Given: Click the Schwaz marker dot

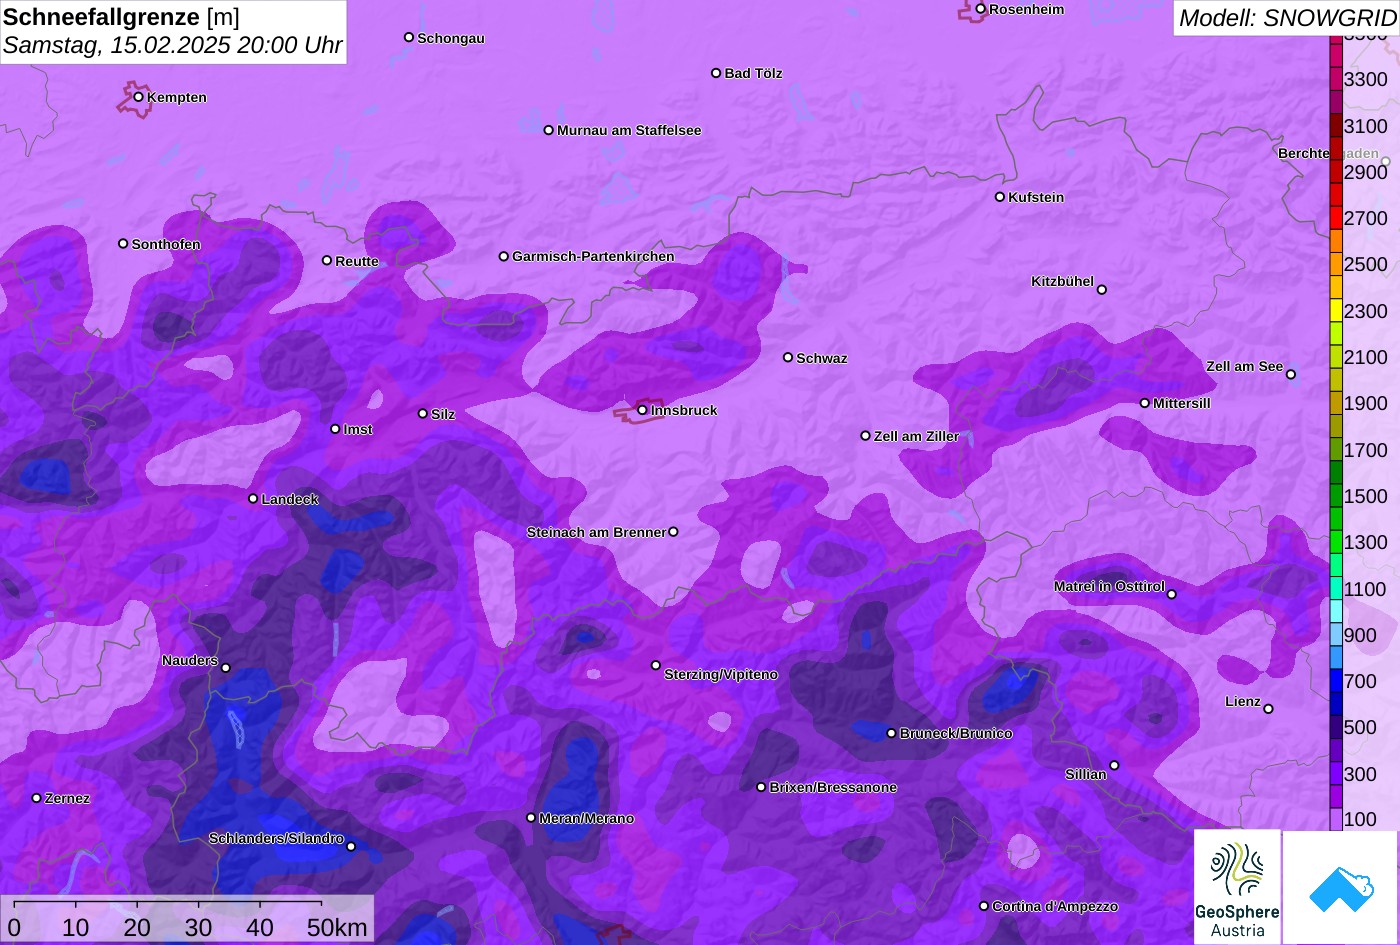Looking at the screenshot, I should point(788,357).
